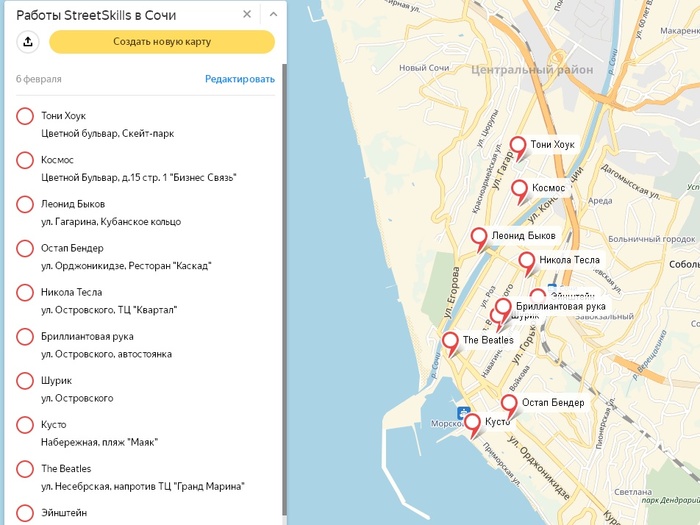Click address ул. Несебрская, напротив ТЦ "Гранд Марина"
The width and height of the screenshot is (700, 525).
point(143,487)
